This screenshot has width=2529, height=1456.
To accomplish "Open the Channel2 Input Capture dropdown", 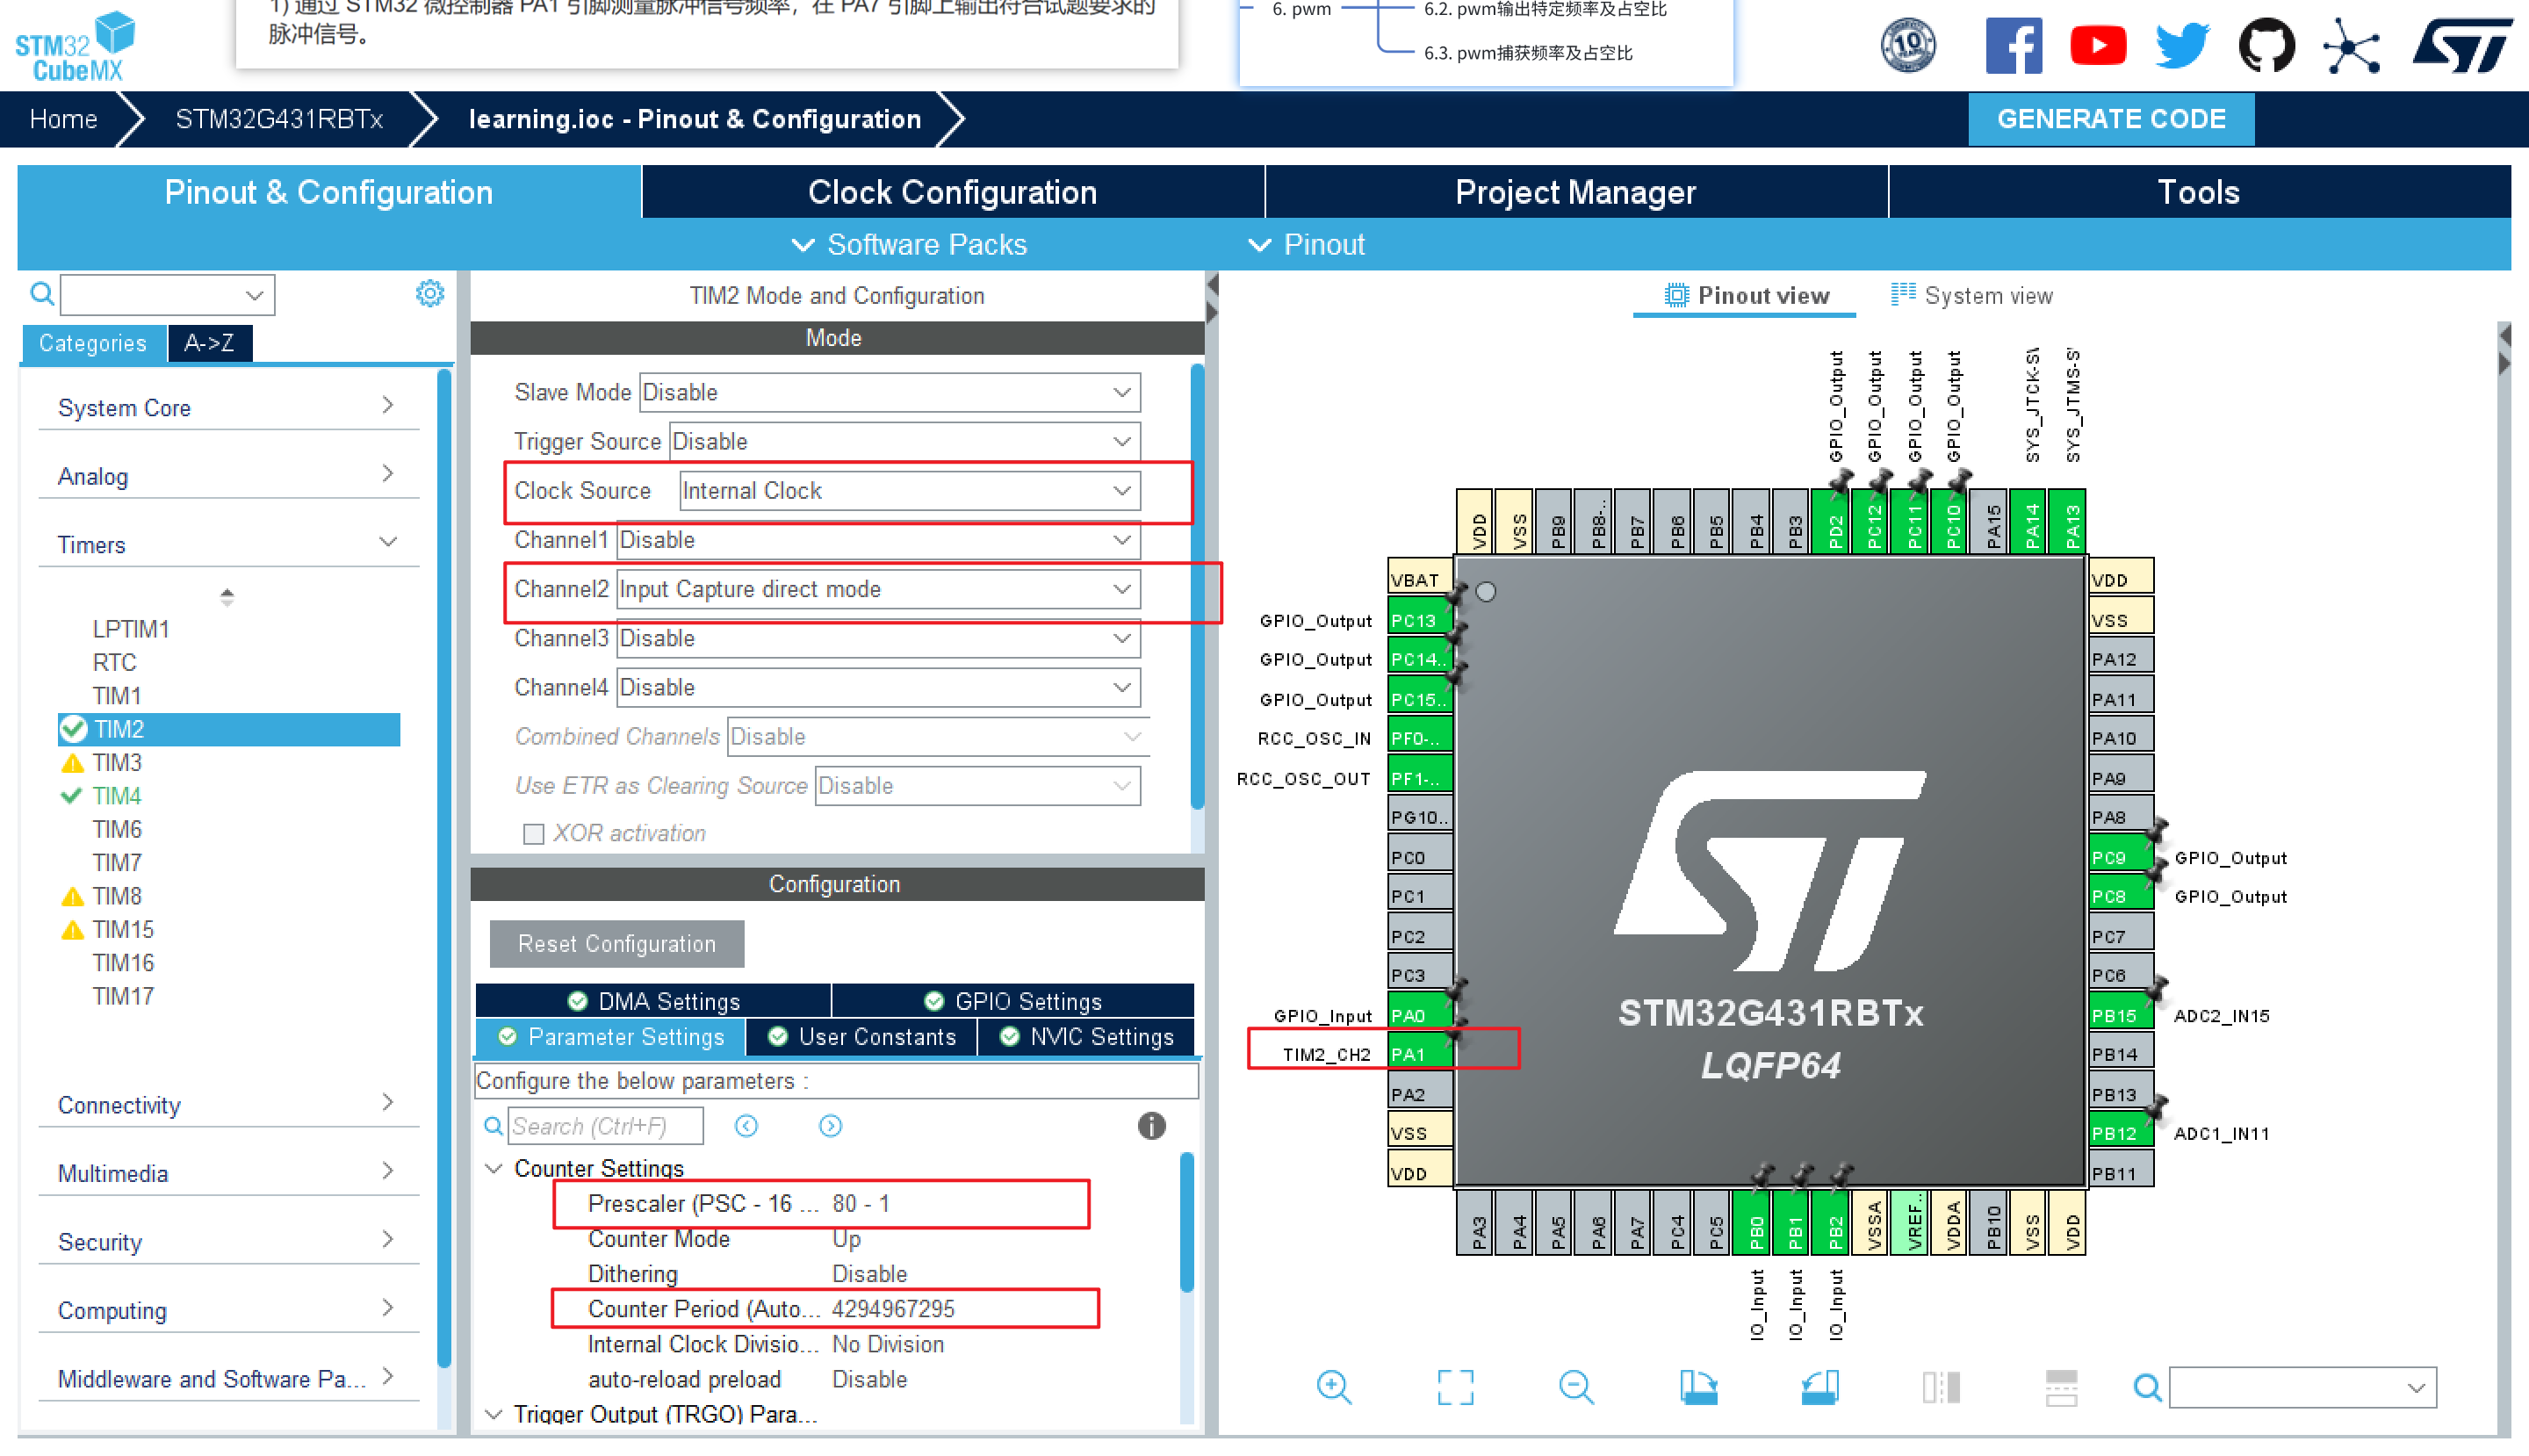I will click(878, 589).
